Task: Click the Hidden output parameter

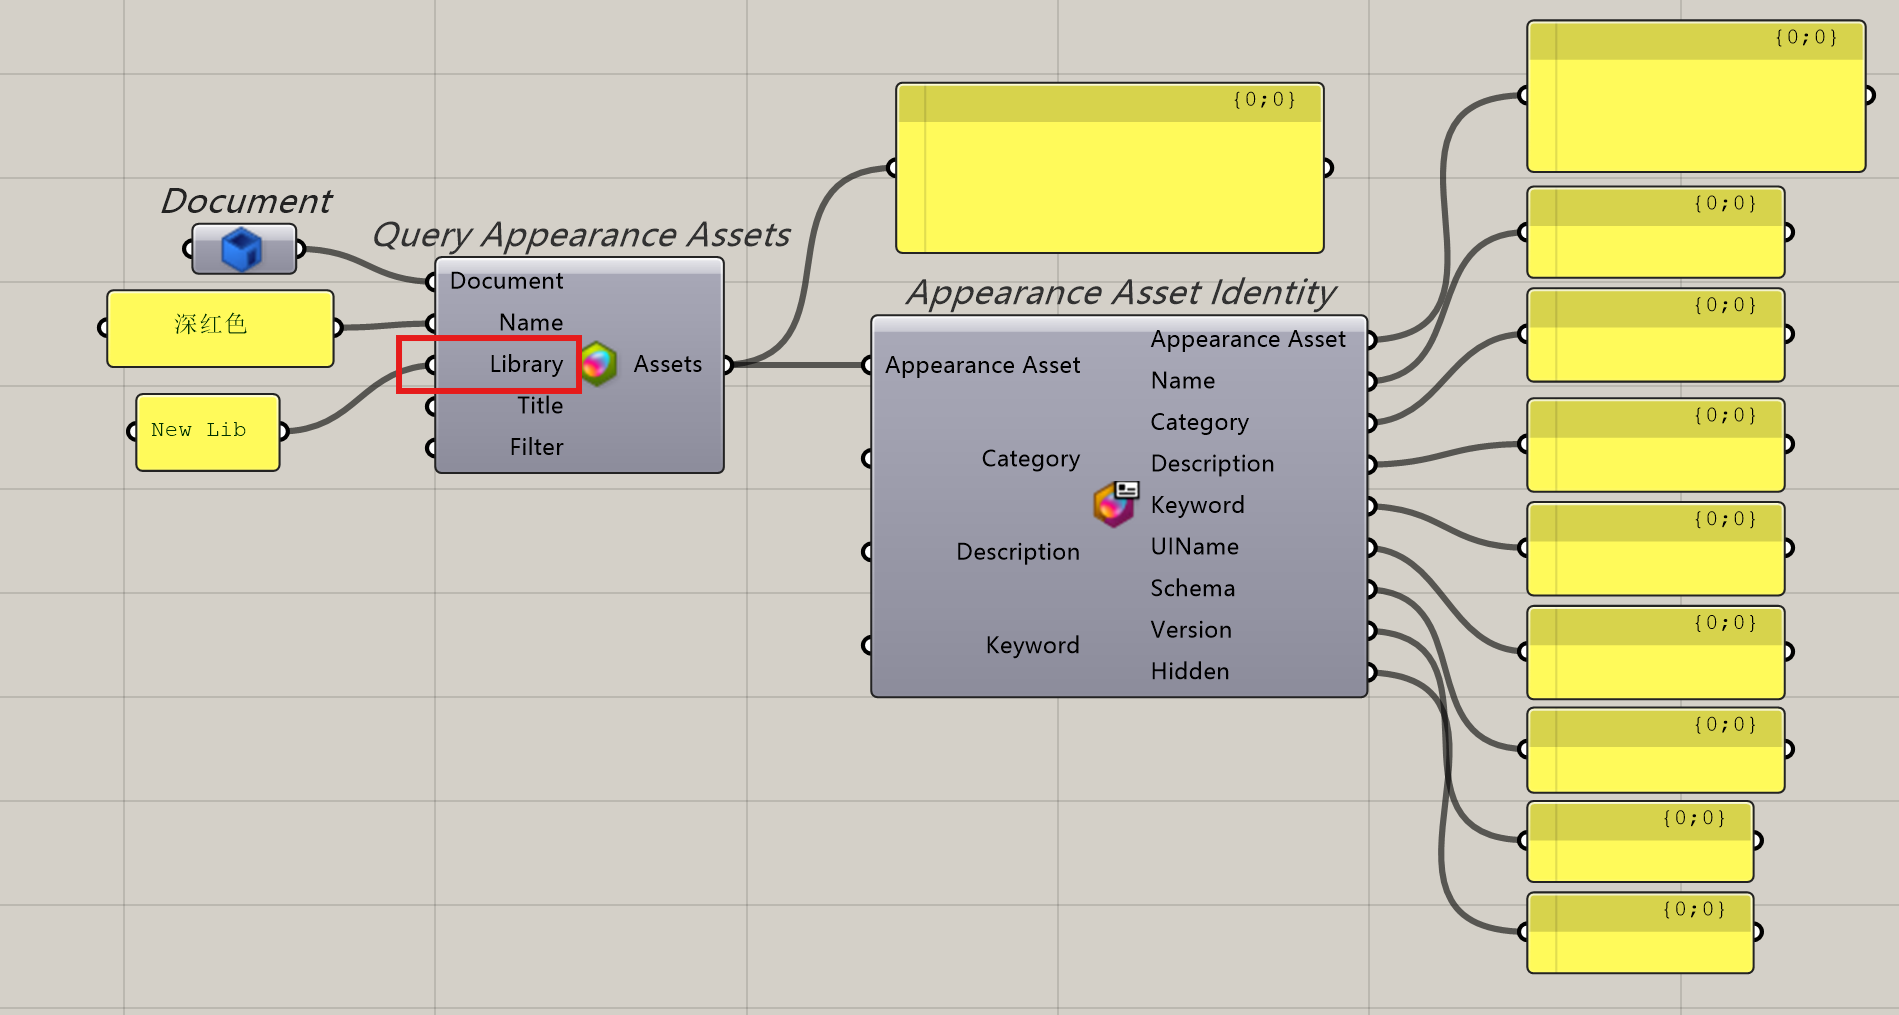Action: pos(1189,671)
